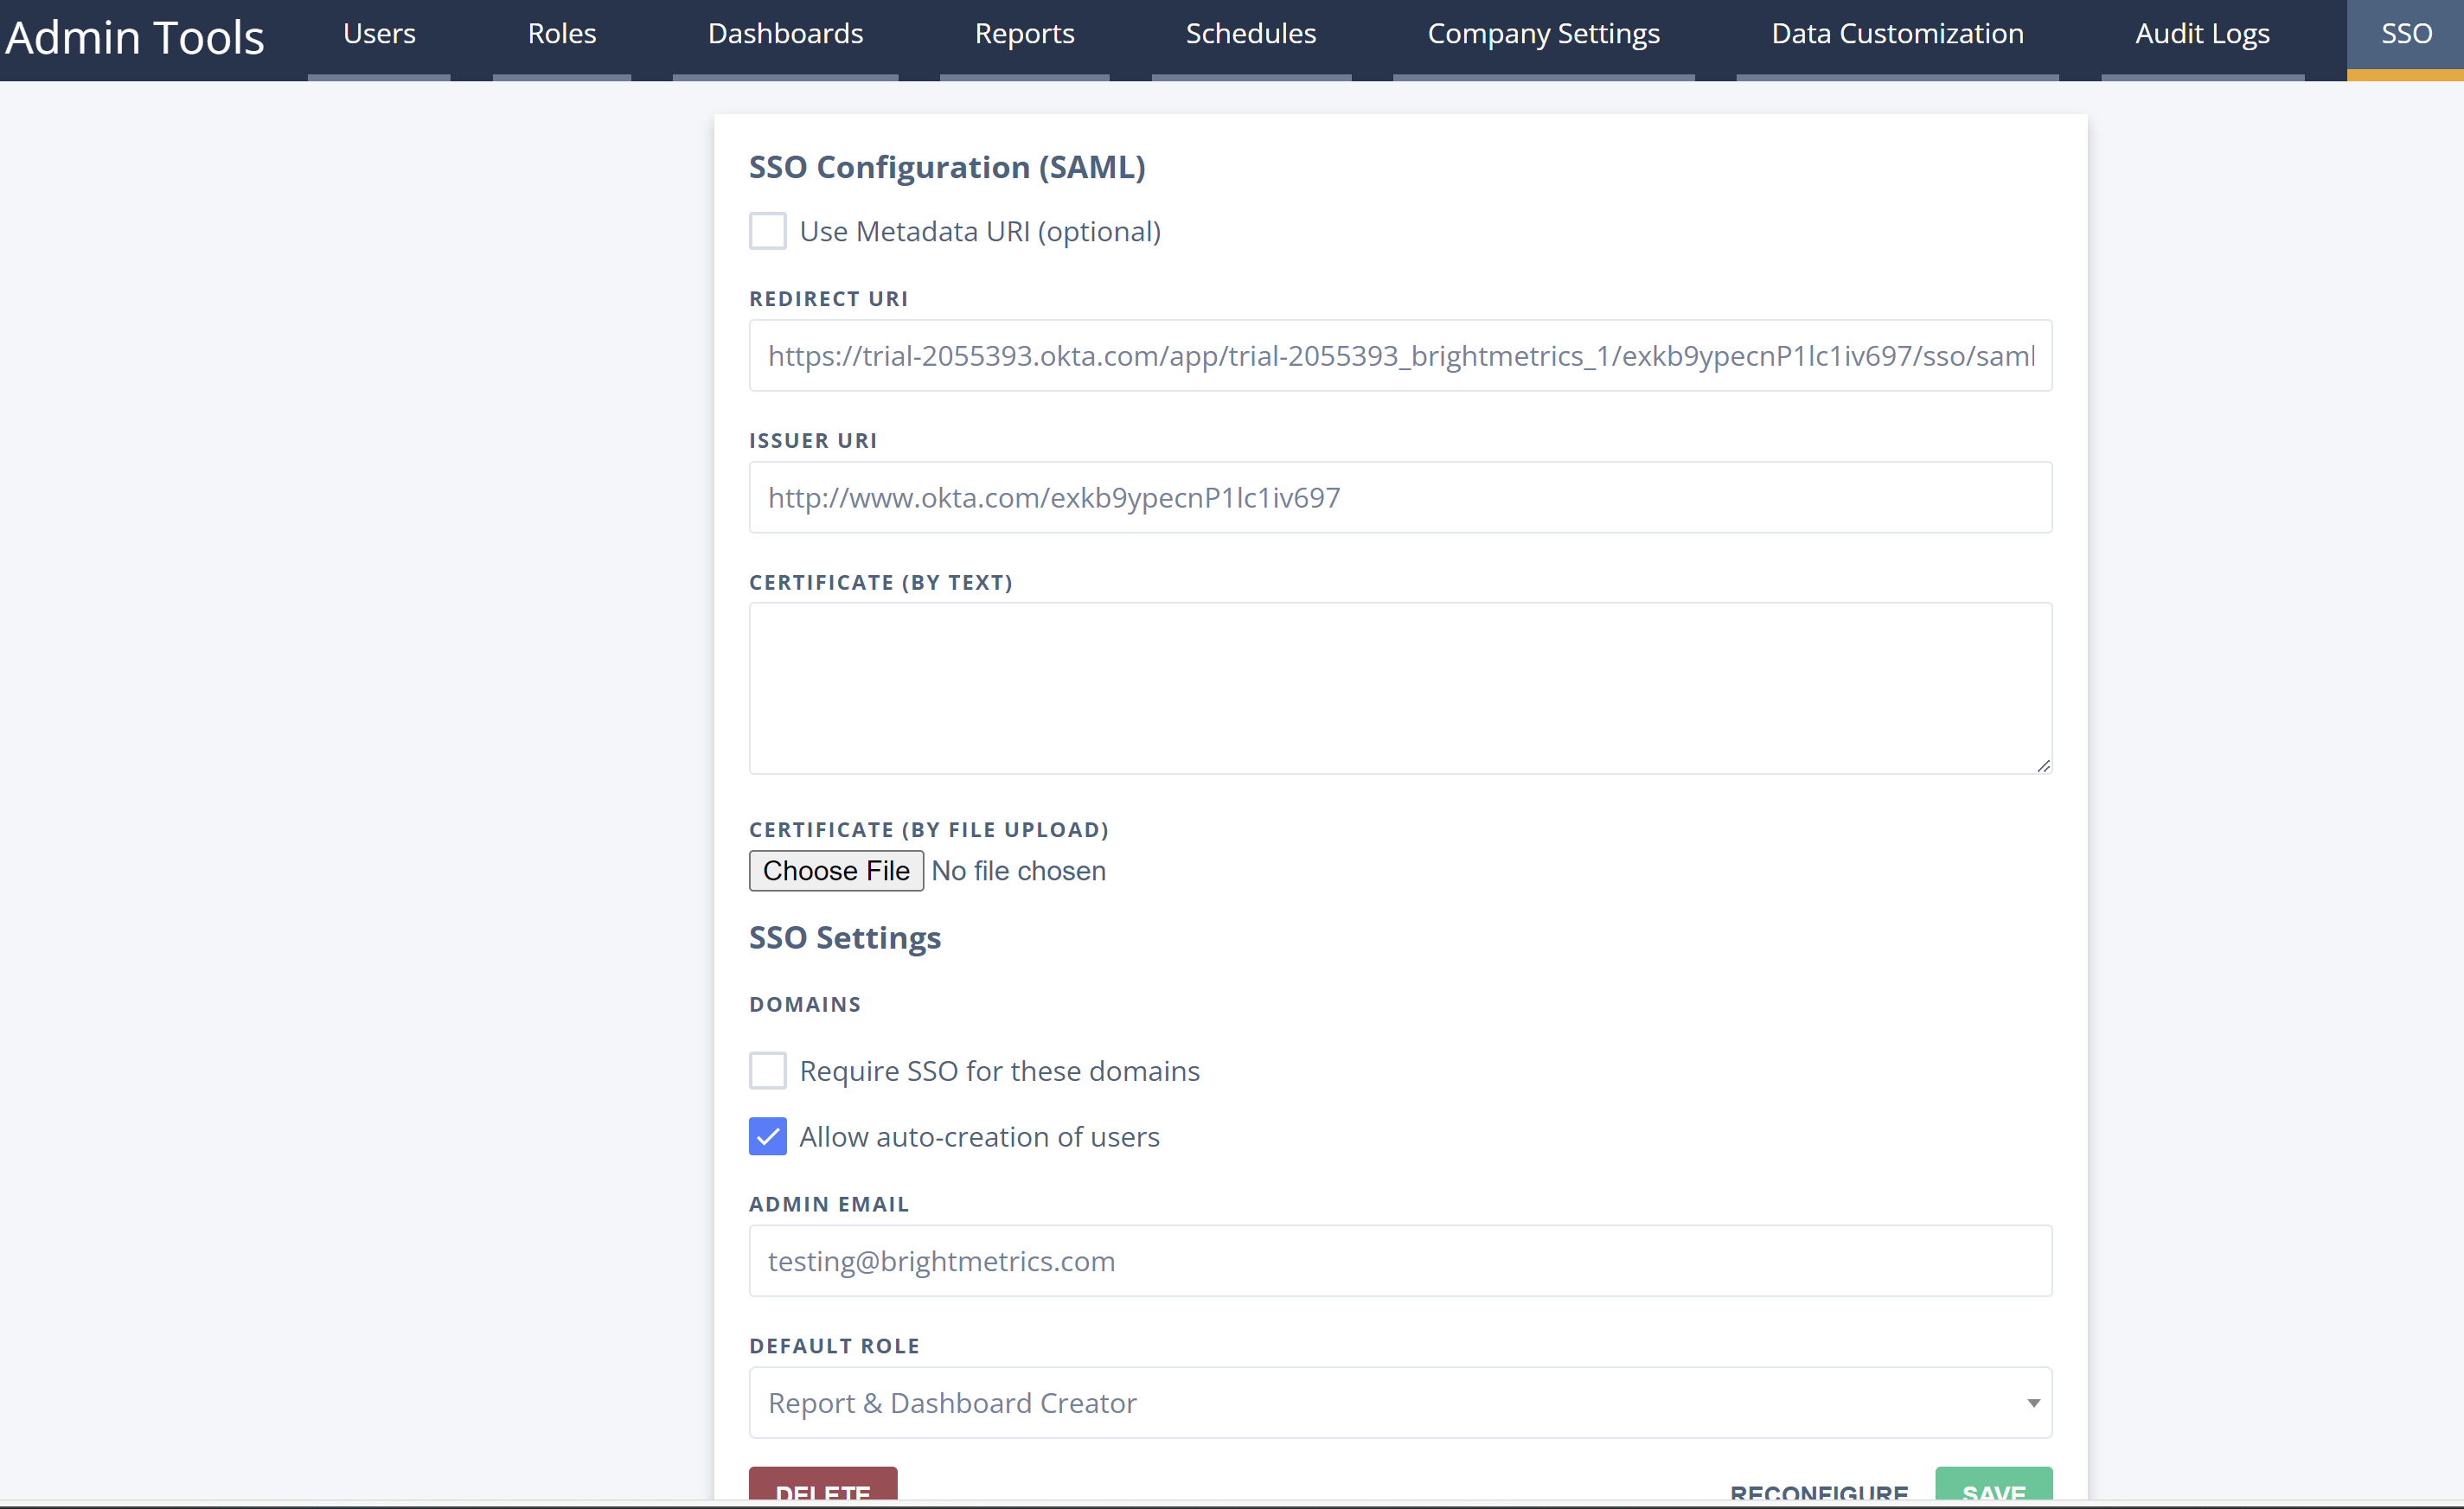Click the 'Require SSO for these domains' label
Viewport: 2464px width, 1509px height.
[999, 1071]
